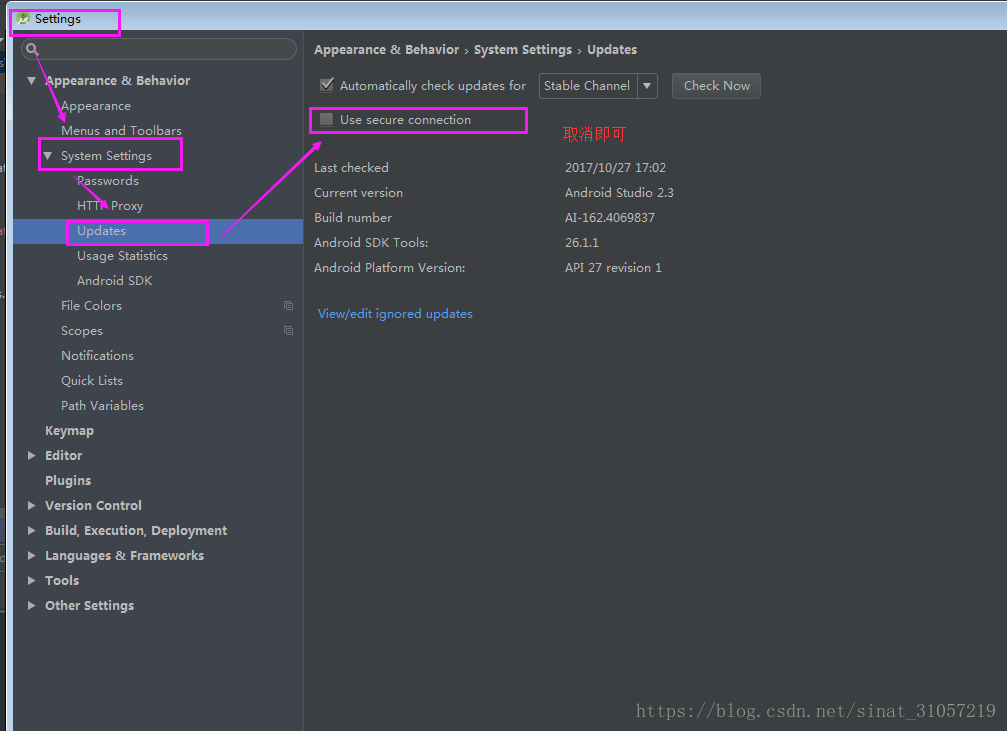Open Menus and Toolbars settings
Viewport: 1007px width, 731px height.
pyautogui.click(x=121, y=131)
